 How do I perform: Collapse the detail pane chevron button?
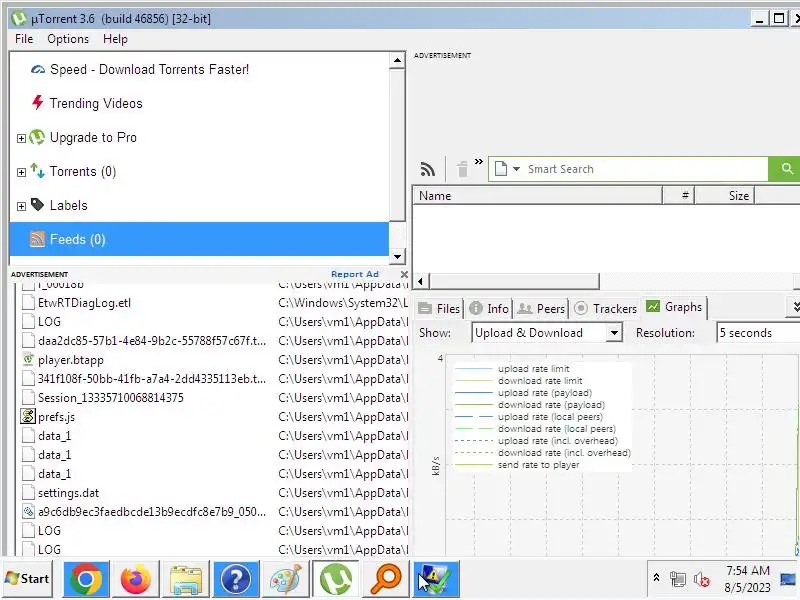(x=795, y=306)
